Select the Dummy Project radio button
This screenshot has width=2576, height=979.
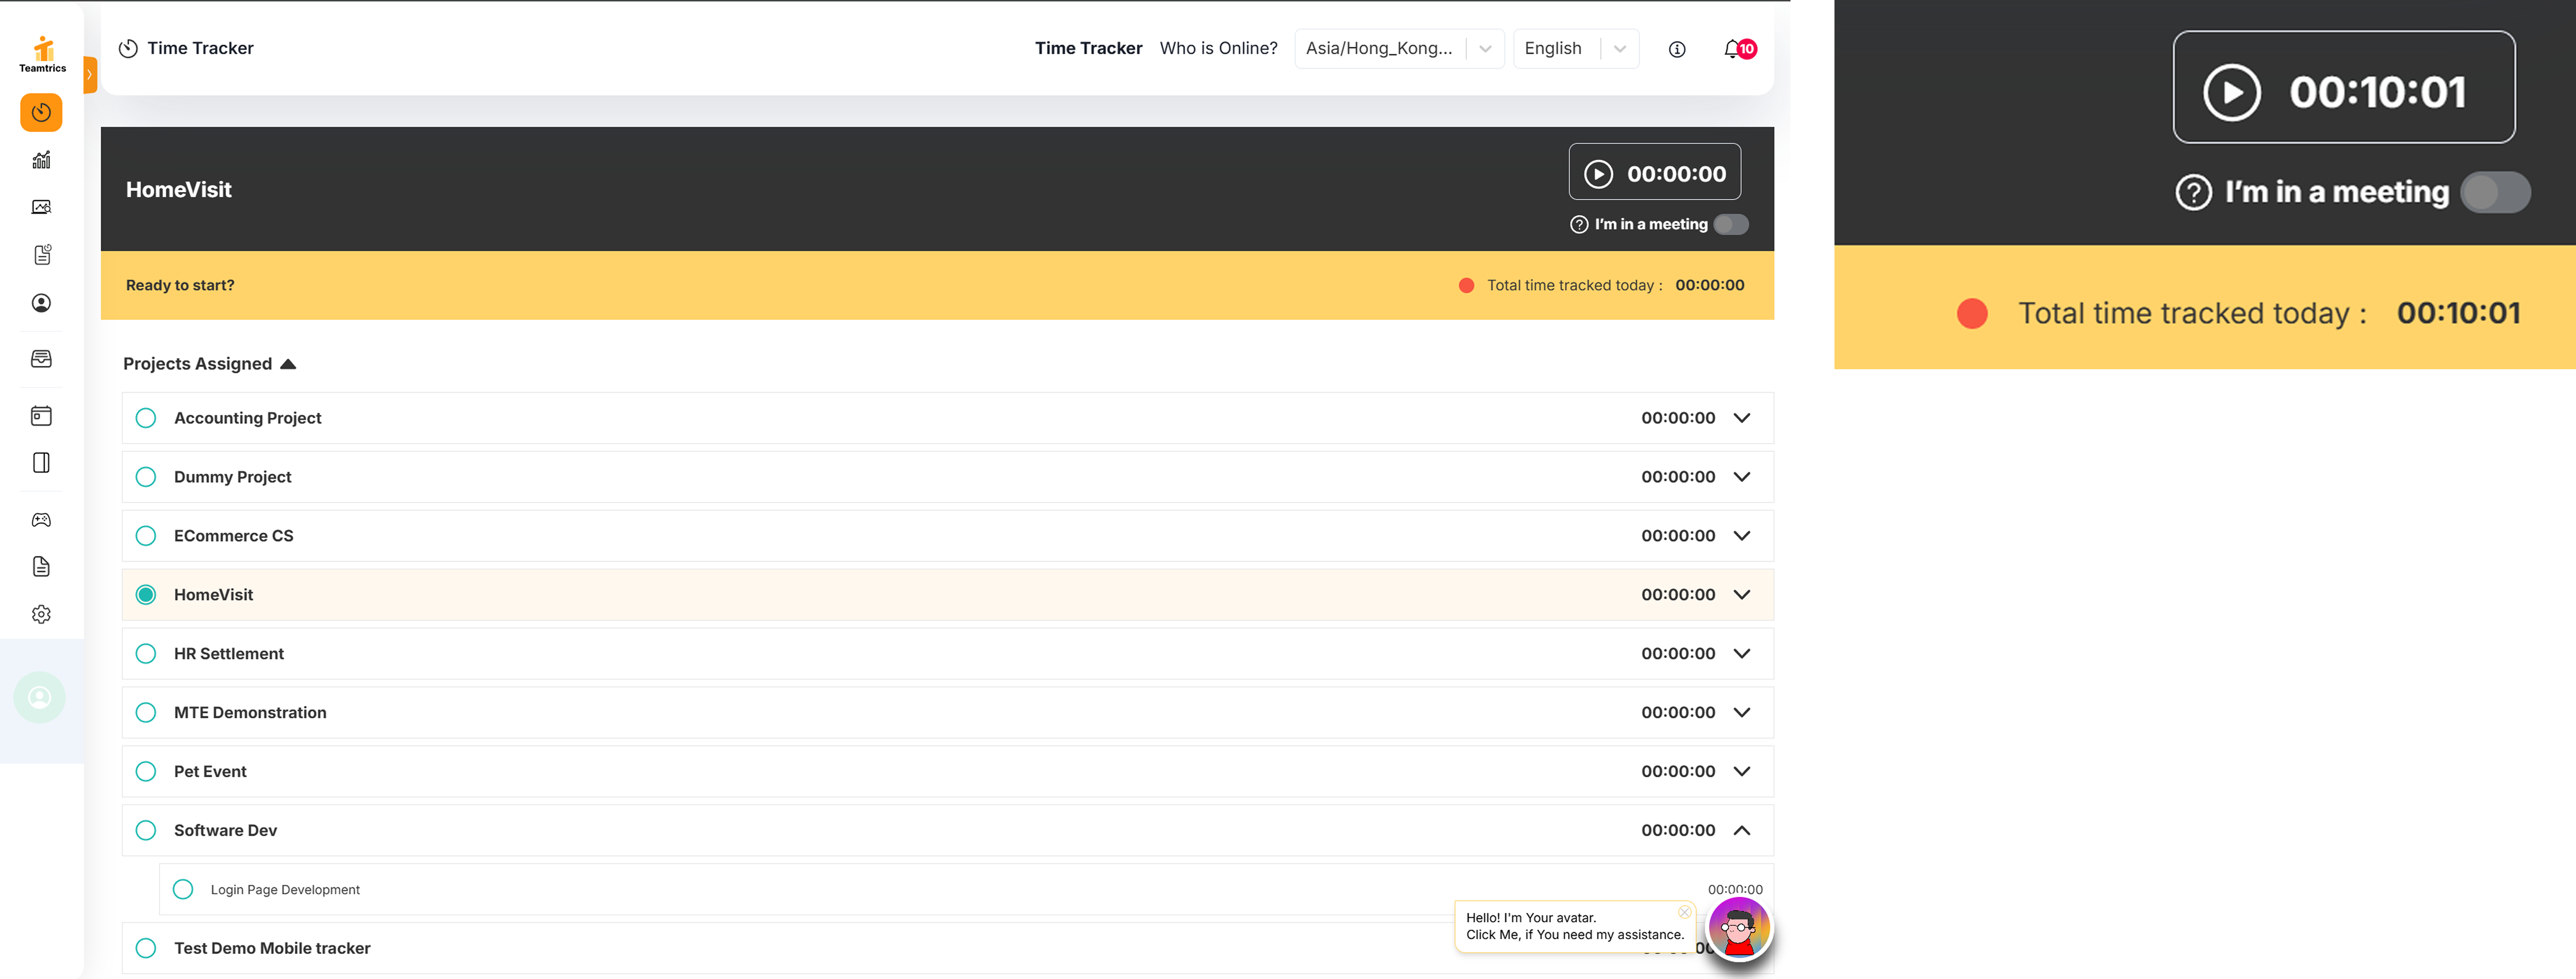[x=146, y=477]
